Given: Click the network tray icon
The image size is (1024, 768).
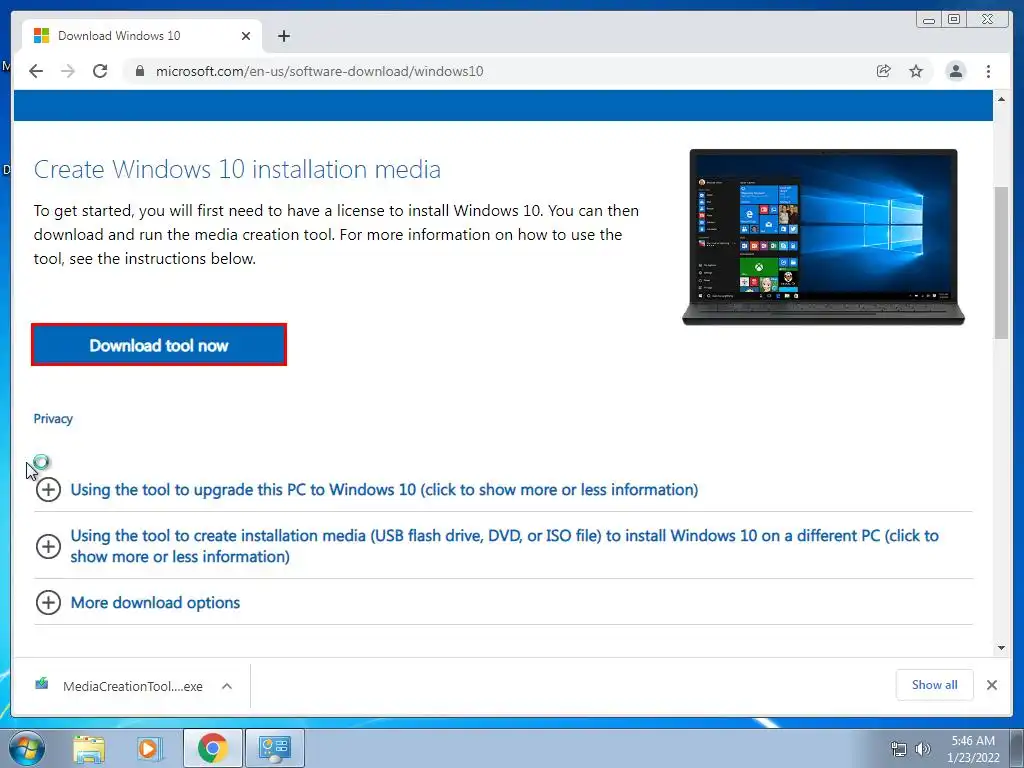Looking at the screenshot, I should [899, 750].
